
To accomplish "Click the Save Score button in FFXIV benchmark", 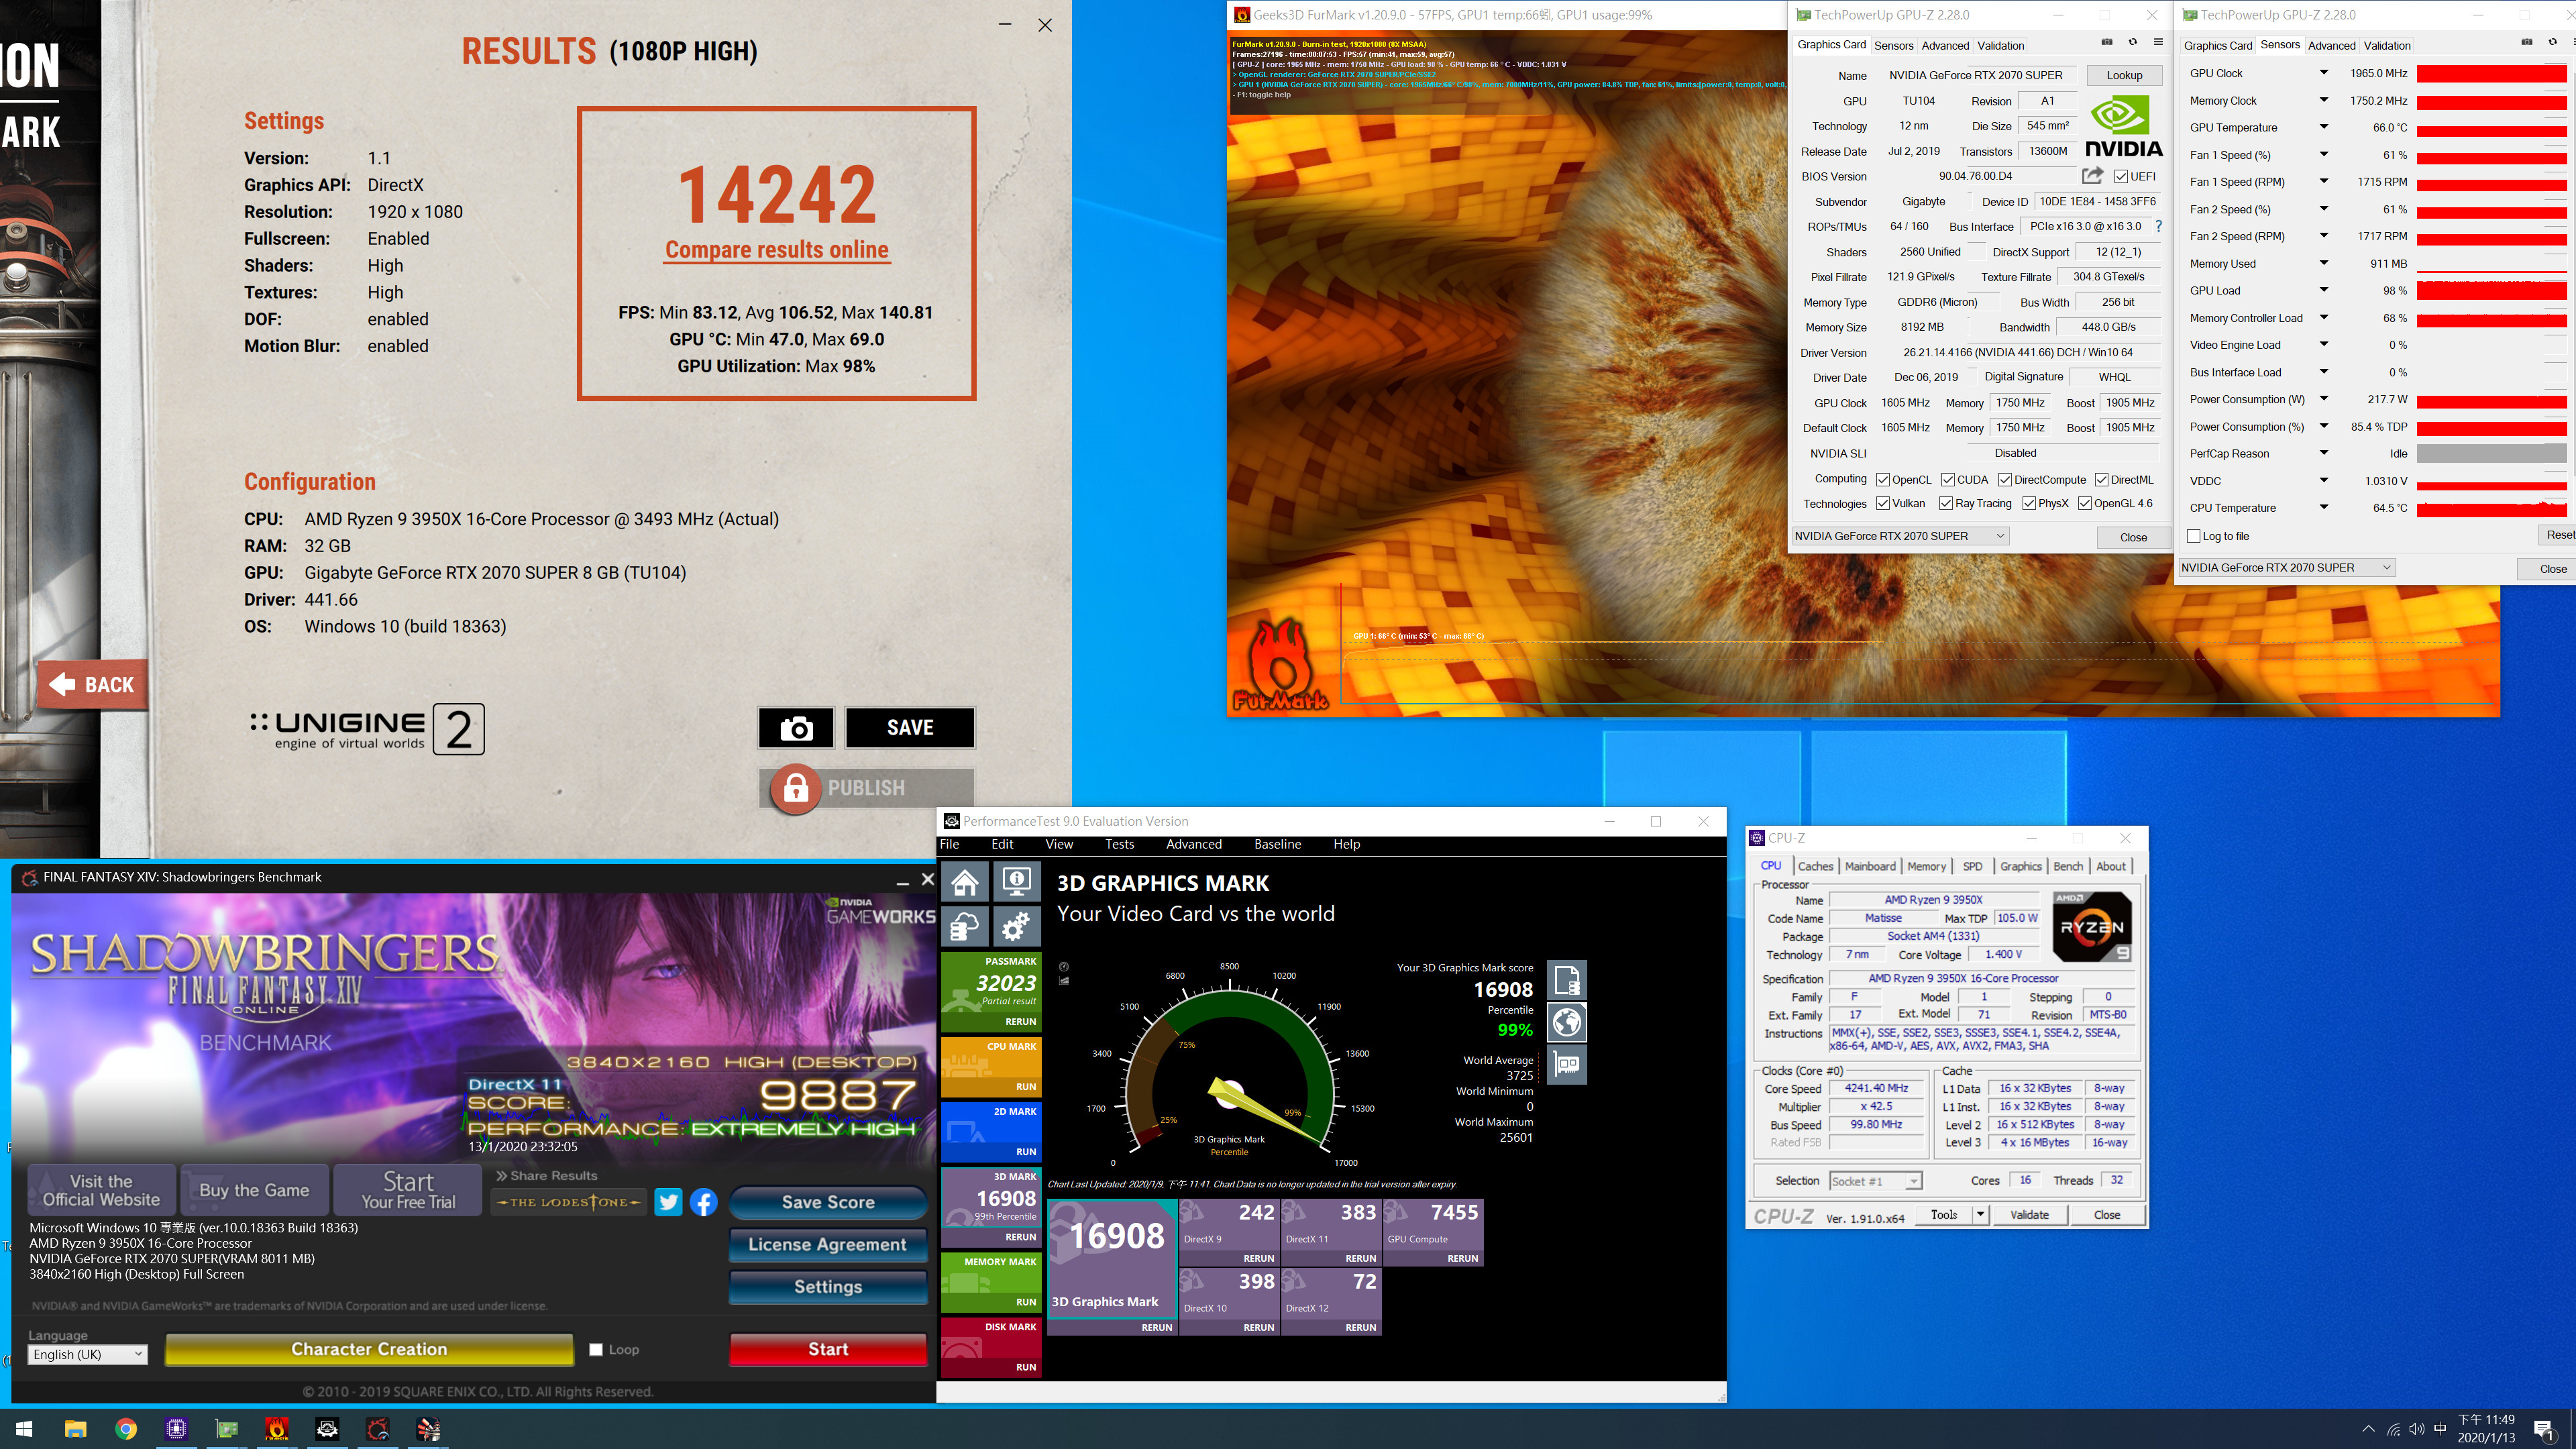I will (x=828, y=1202).
